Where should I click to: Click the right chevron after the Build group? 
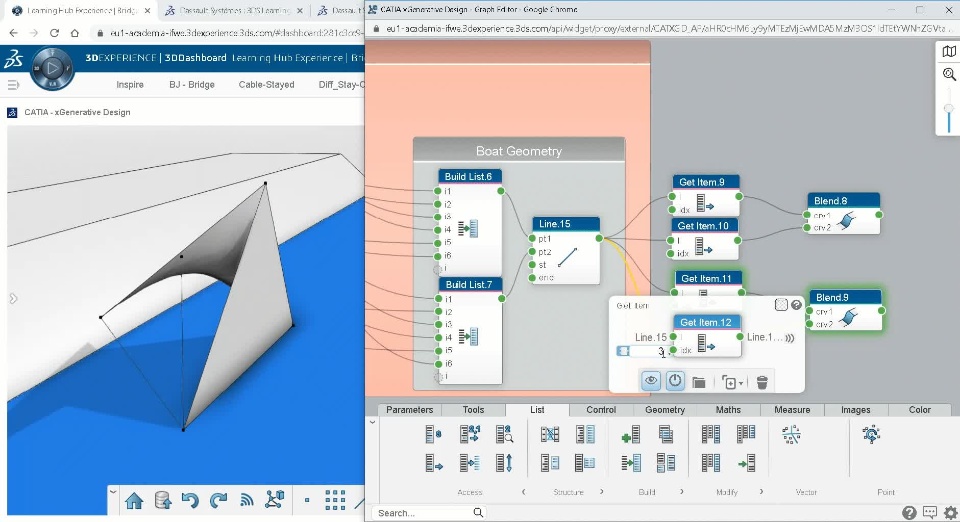point(681,491)
